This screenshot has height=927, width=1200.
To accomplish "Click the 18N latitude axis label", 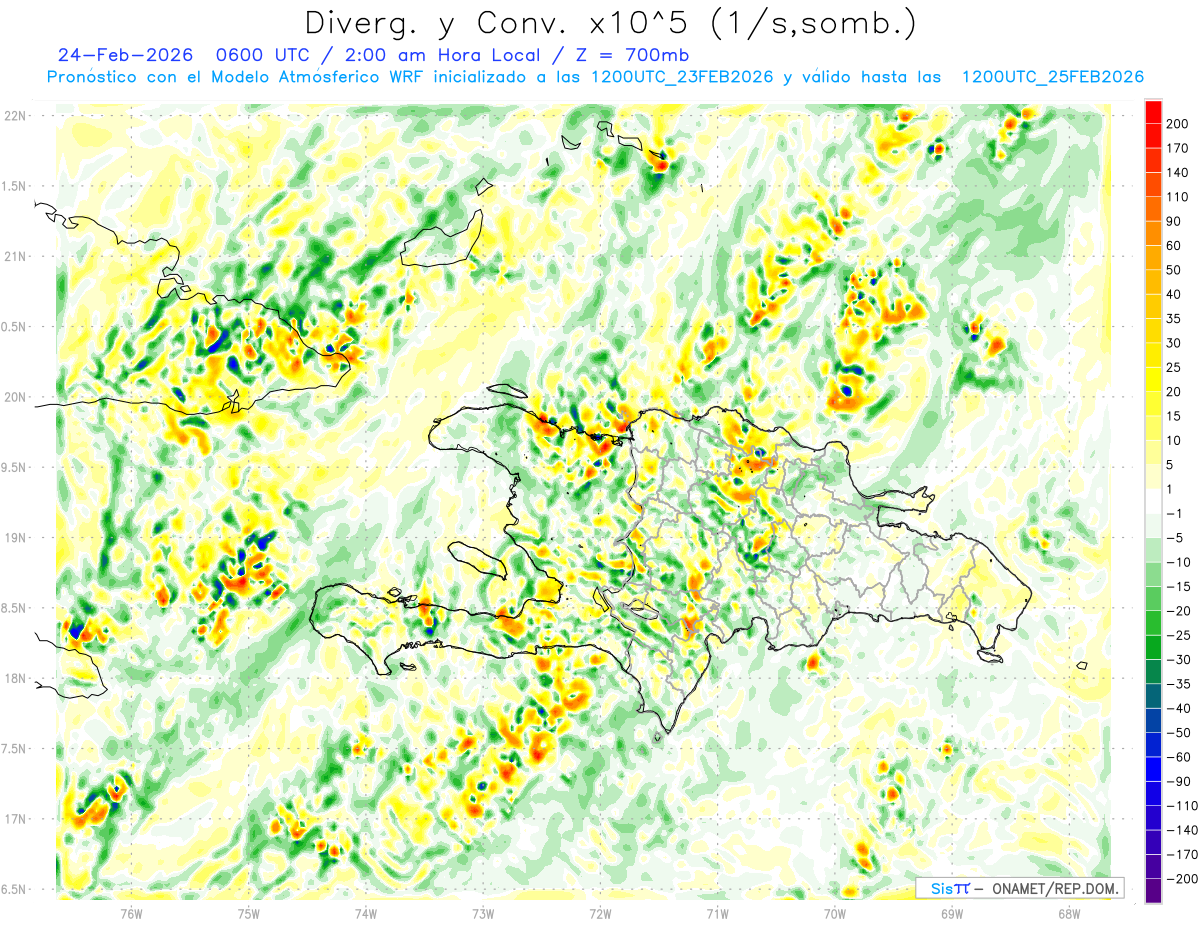I will click(15, 678).
